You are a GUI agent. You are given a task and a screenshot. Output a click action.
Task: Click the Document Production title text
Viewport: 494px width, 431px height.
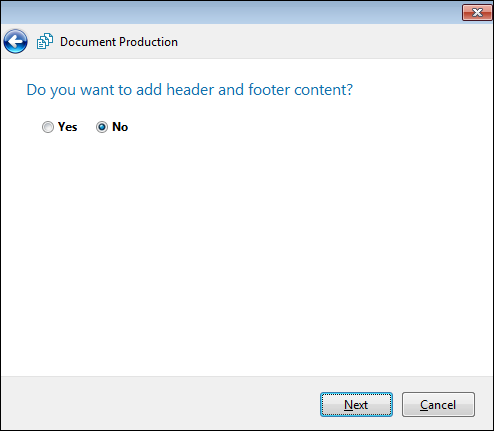click(119, 42)
